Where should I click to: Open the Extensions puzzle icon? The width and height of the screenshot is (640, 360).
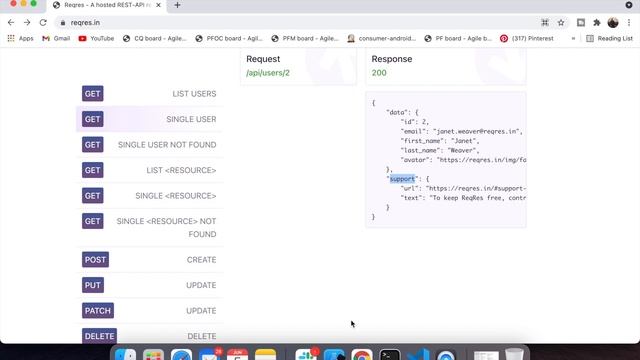tap(597, 22)
